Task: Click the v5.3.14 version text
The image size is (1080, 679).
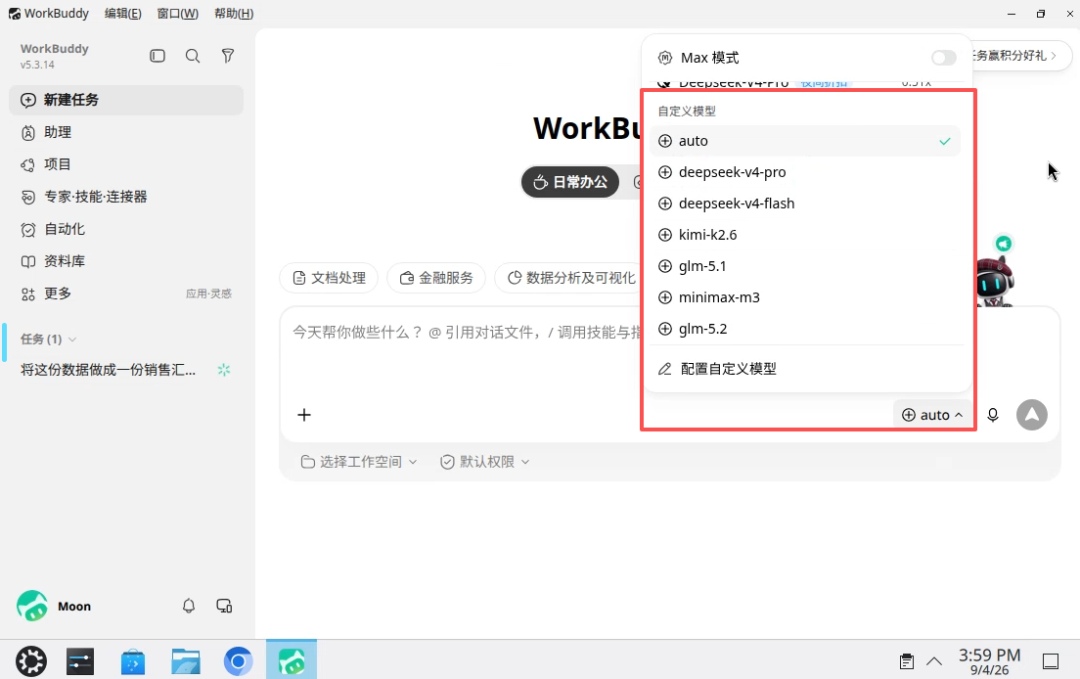Action: (x=37, y=65)
